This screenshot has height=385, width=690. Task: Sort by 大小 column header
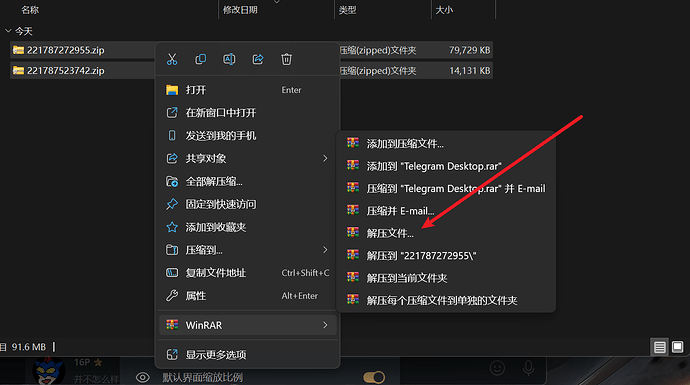pos(444,10)
